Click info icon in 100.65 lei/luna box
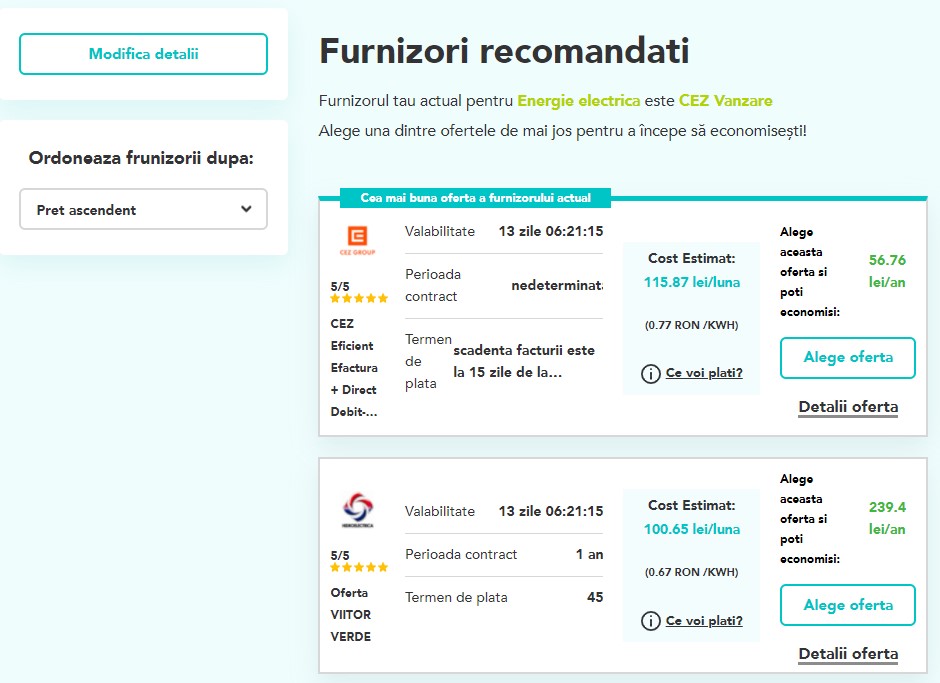 tap(650, 621)
